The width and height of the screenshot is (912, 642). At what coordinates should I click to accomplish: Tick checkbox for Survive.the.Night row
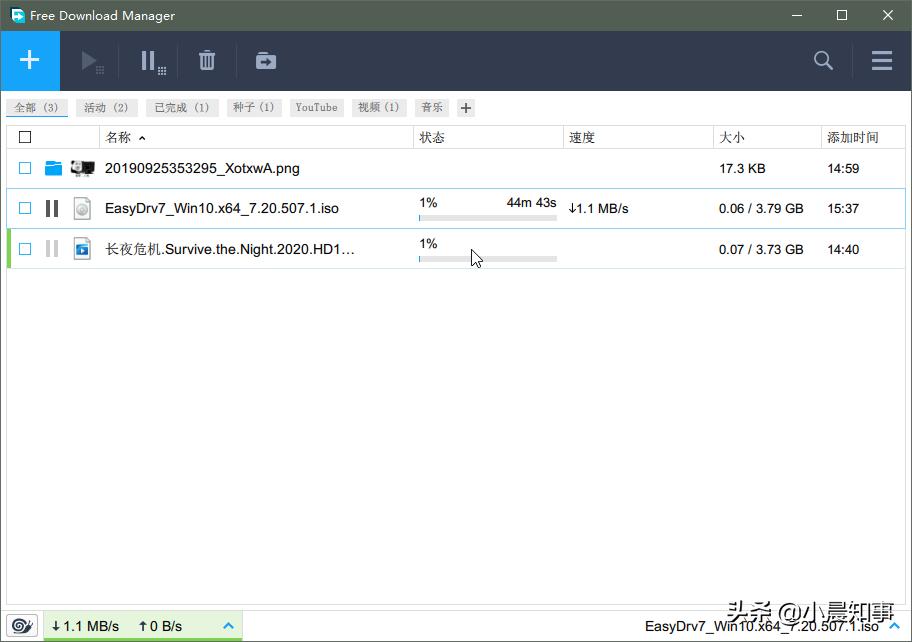25,249
